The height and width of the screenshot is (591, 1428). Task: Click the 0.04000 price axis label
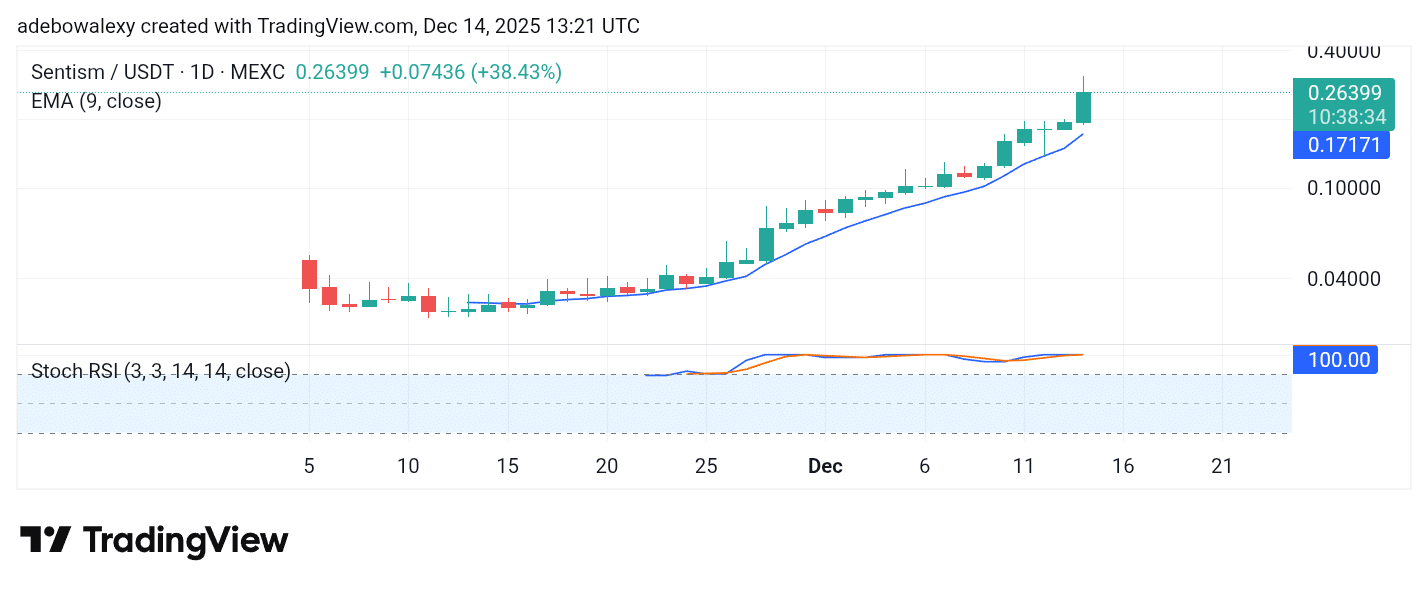pyautogui.click(x=1345, y=278)
